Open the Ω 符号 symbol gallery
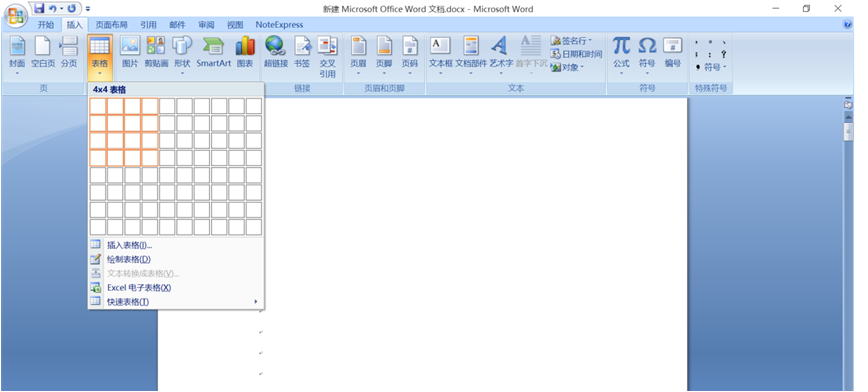 coord(647,56)
